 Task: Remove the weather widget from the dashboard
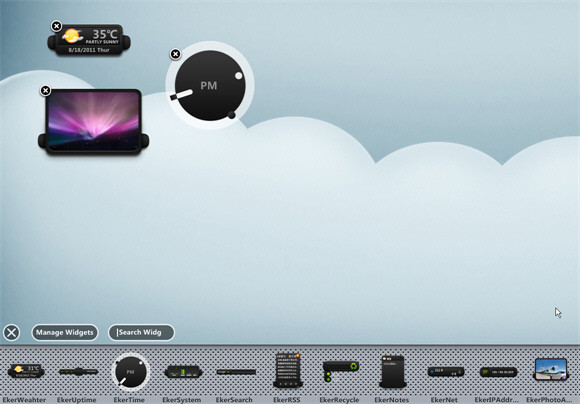(56, 26)
